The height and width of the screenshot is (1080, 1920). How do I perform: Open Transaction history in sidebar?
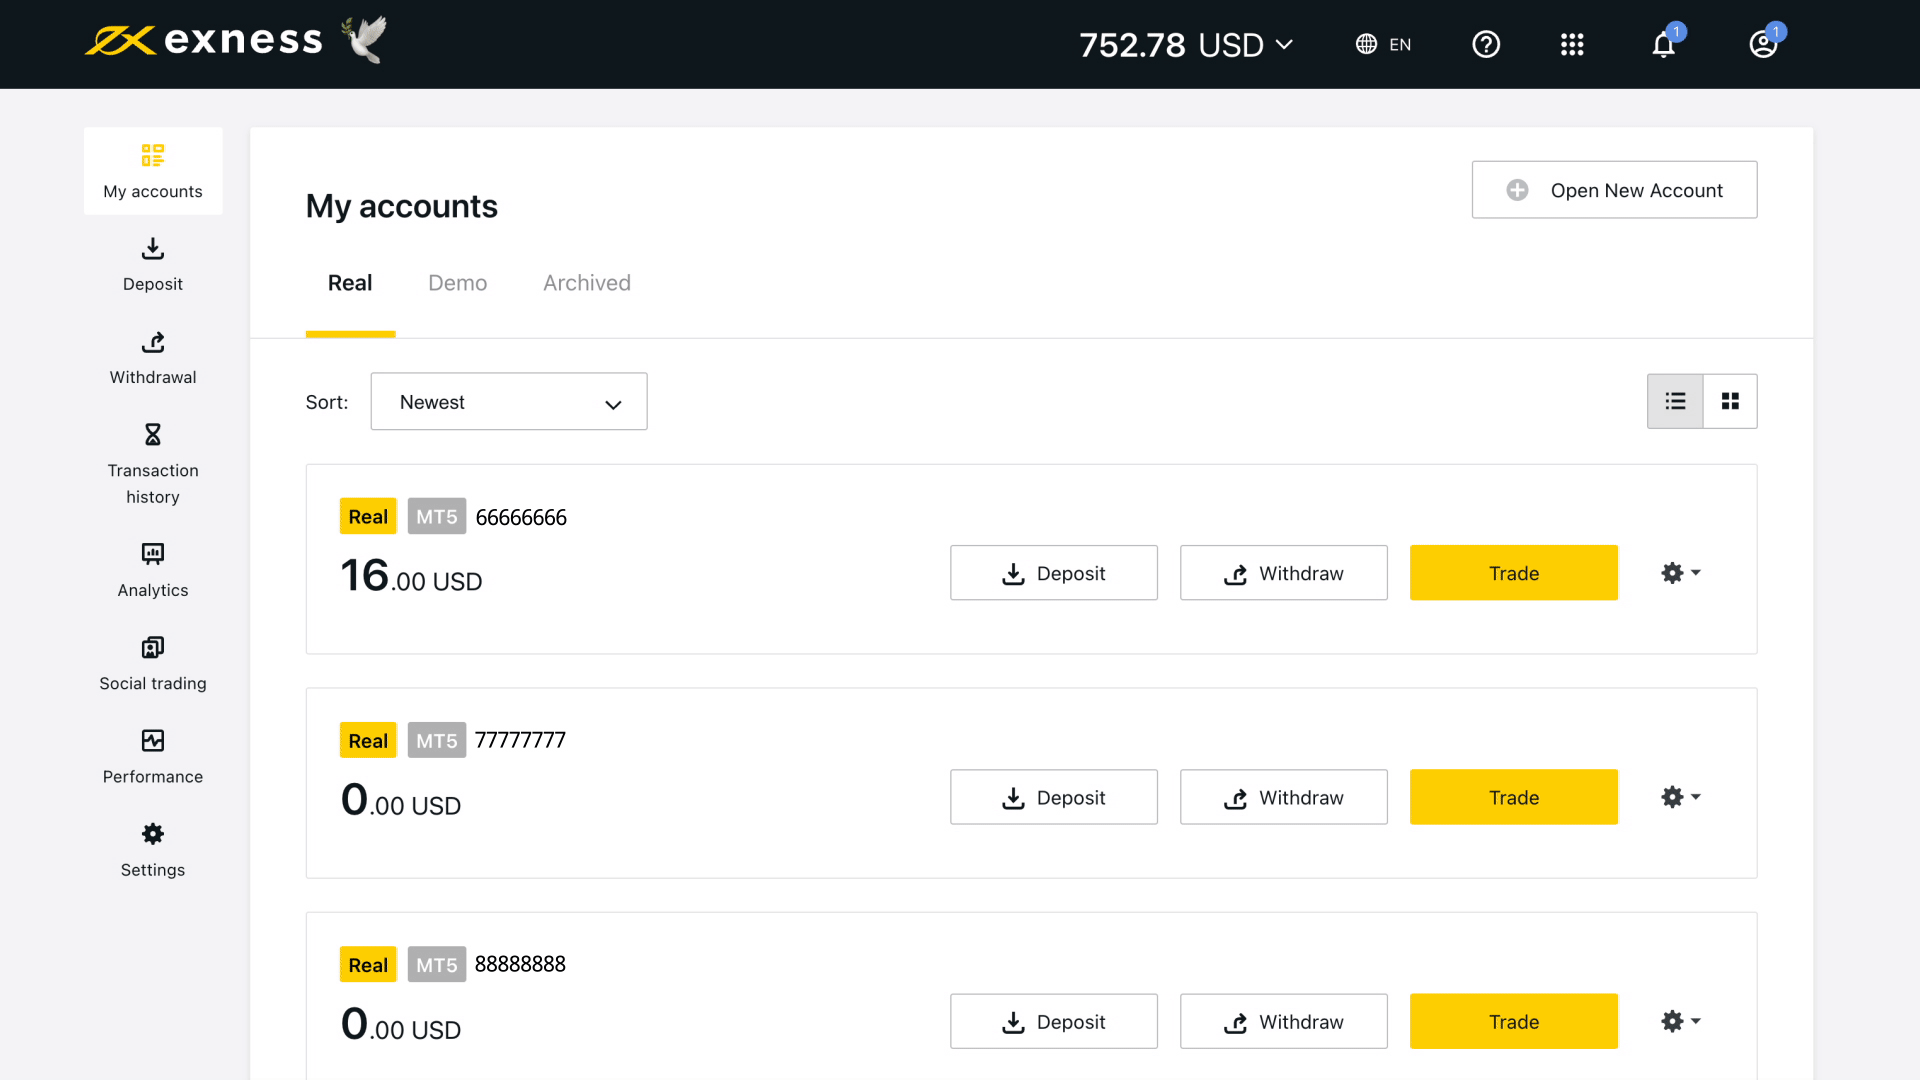pyautogui.click(x=153, y=463)
